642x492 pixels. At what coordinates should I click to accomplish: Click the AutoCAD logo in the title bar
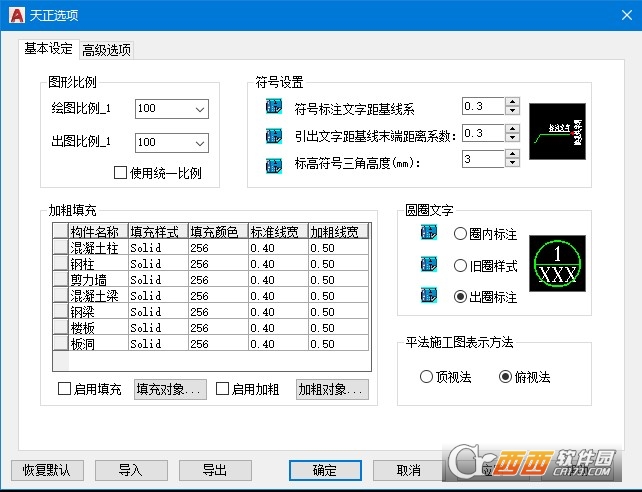(17, 16)
